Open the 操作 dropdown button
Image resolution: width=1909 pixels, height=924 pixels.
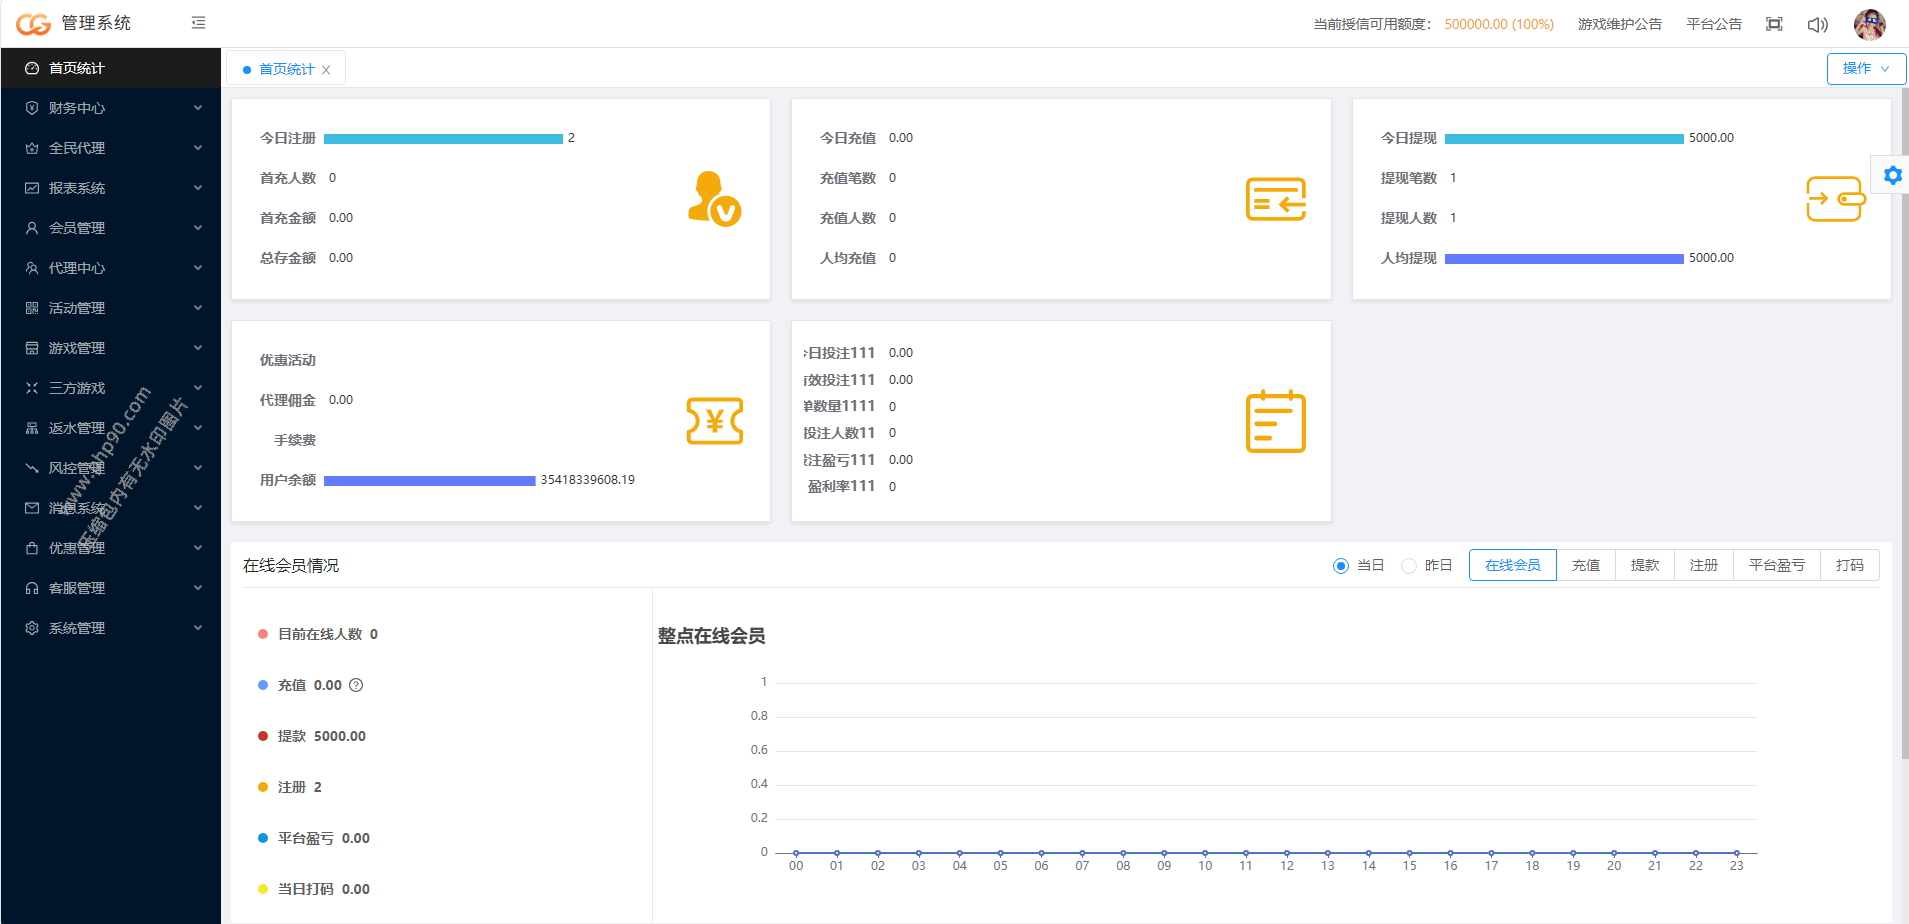point(1866,68)
